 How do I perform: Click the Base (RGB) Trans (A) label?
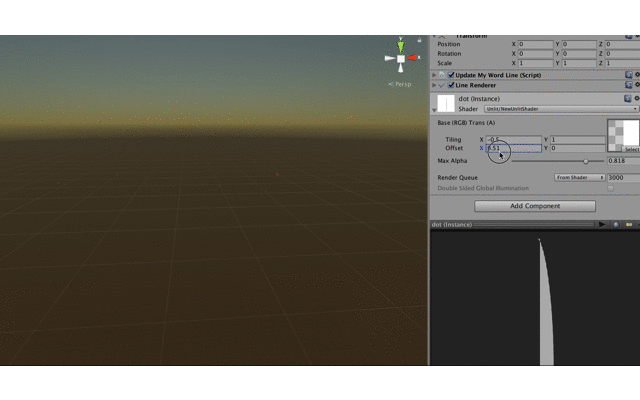pyautogui.click(x=466, y=122)
